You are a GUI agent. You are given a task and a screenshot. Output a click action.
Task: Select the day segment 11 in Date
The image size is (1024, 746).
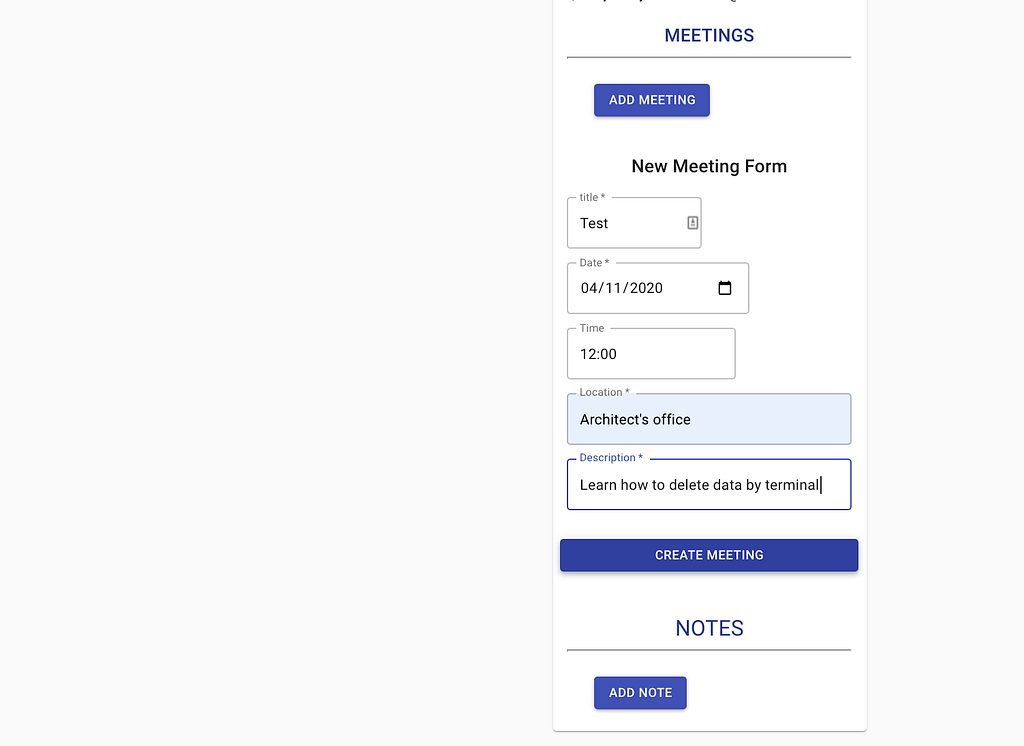pyautogui.click(x=613, y=288)
